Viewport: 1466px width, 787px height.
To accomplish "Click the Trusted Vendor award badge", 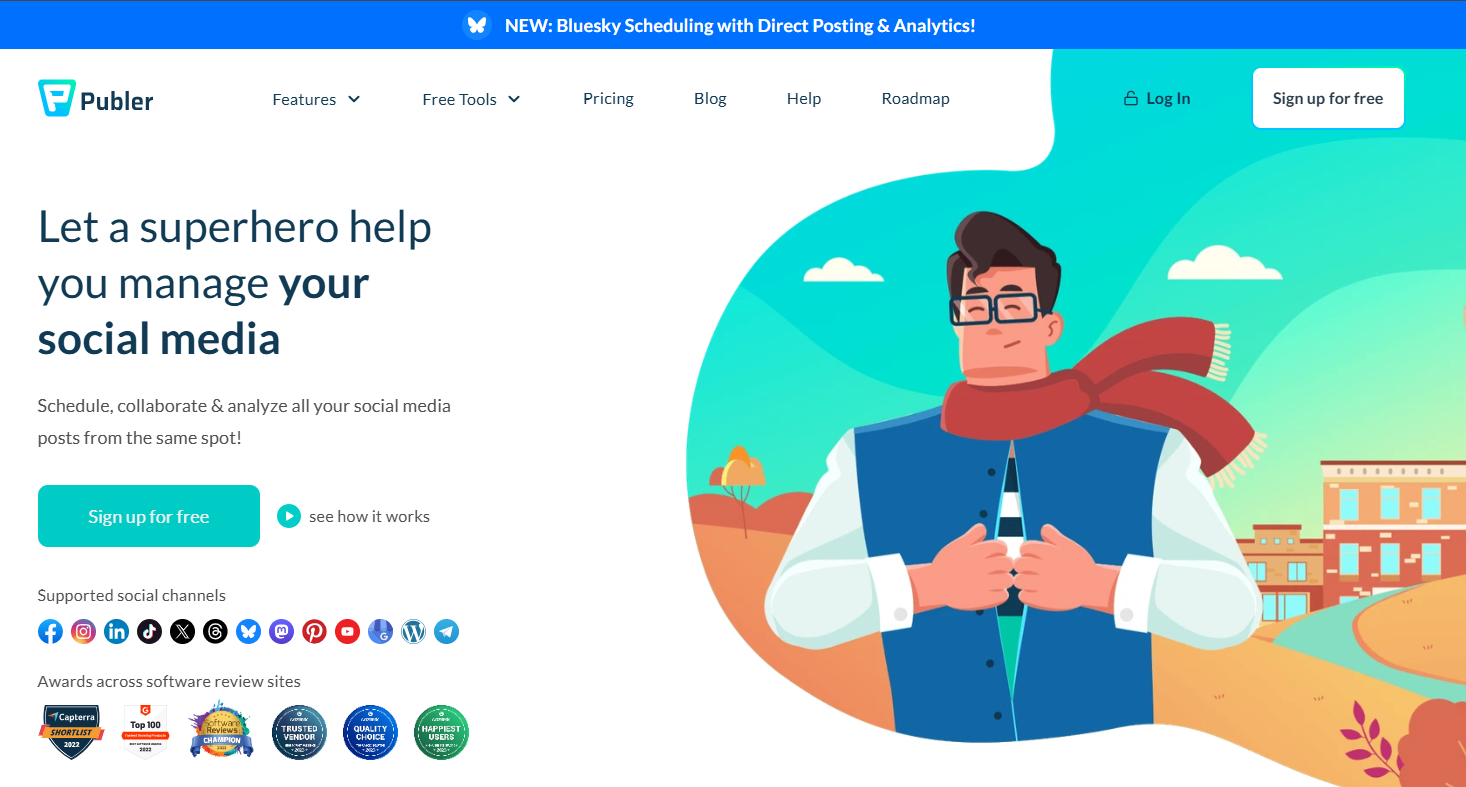I will [299, 732].
